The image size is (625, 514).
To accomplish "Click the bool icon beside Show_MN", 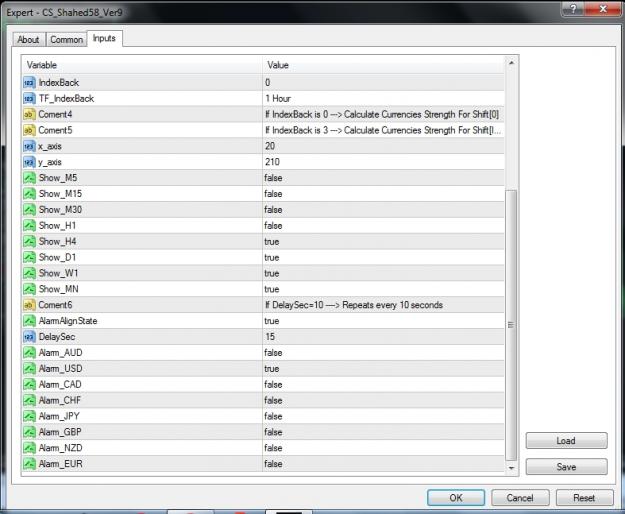I will point(29,289).
